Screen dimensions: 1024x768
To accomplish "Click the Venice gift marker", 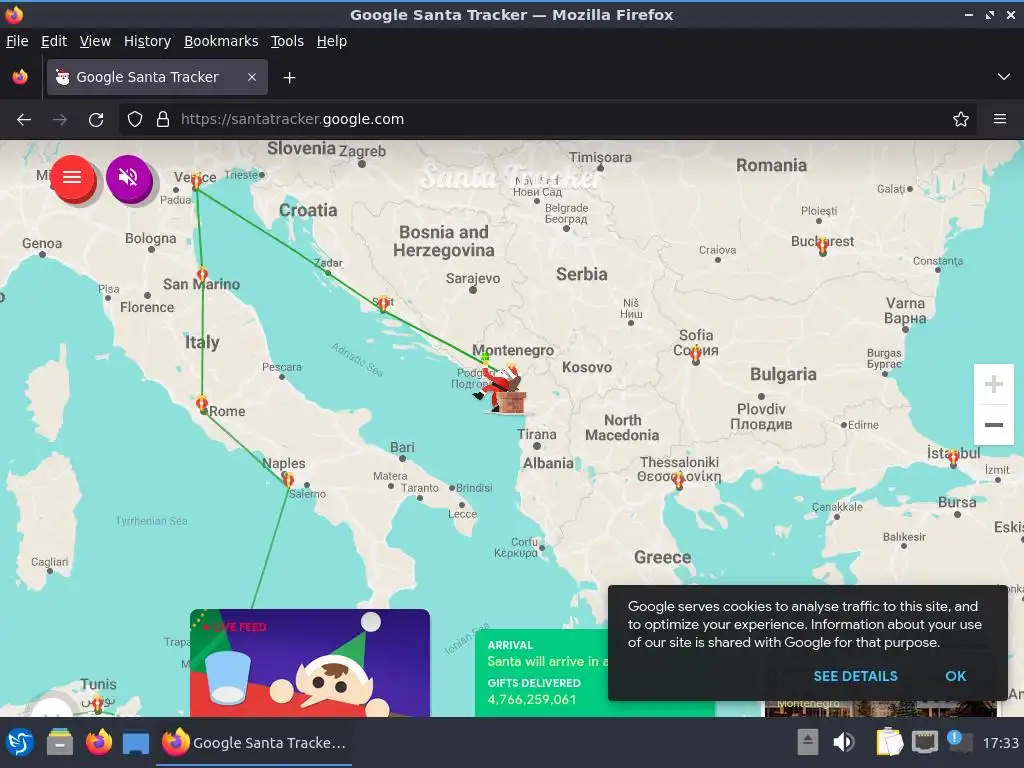I will click(196, 182).
